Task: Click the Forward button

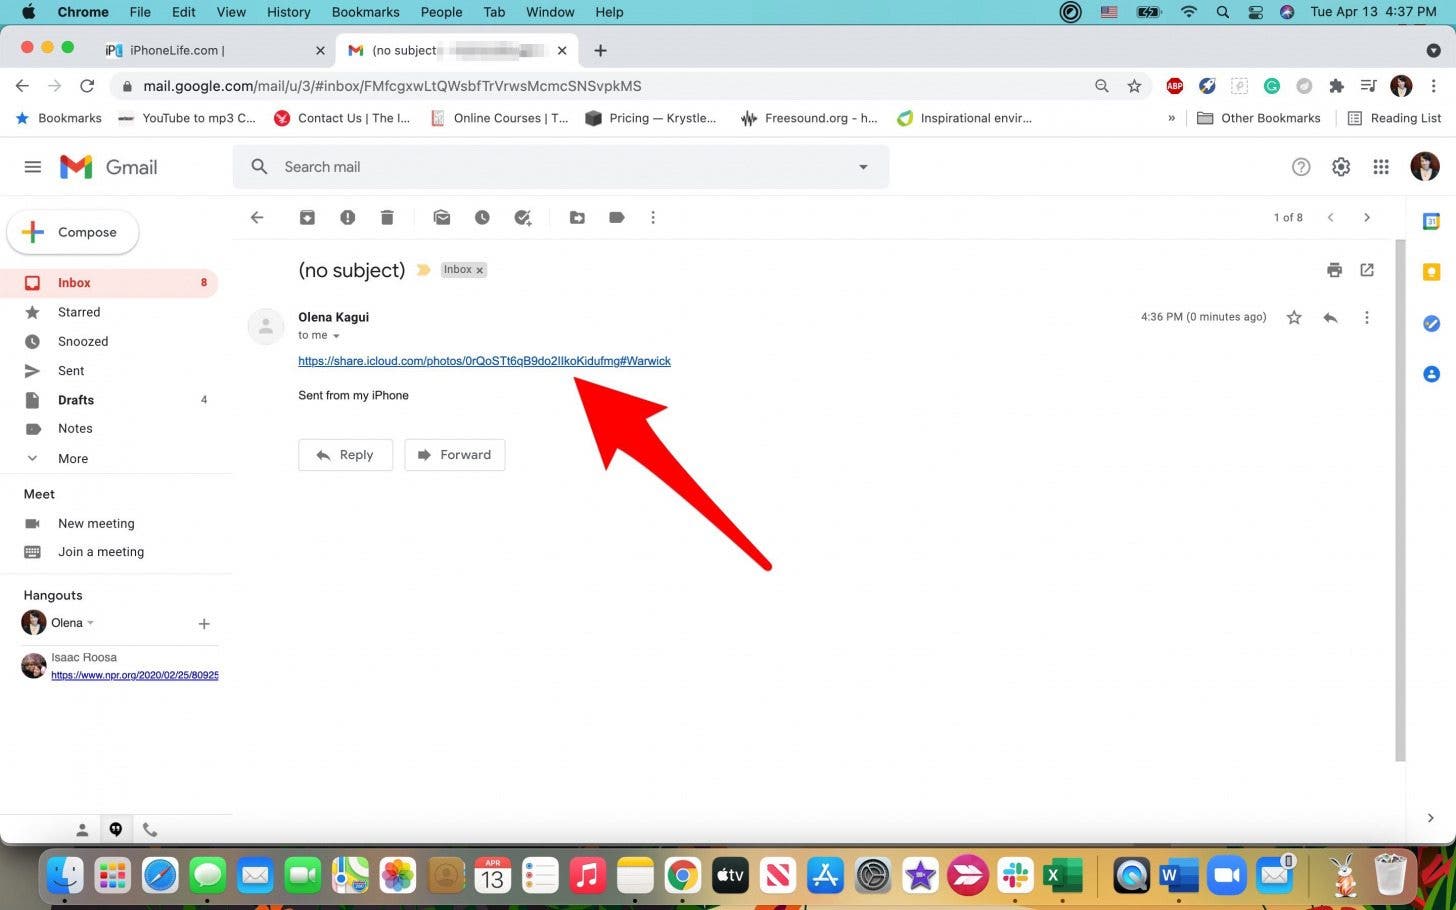Action: 454,455
